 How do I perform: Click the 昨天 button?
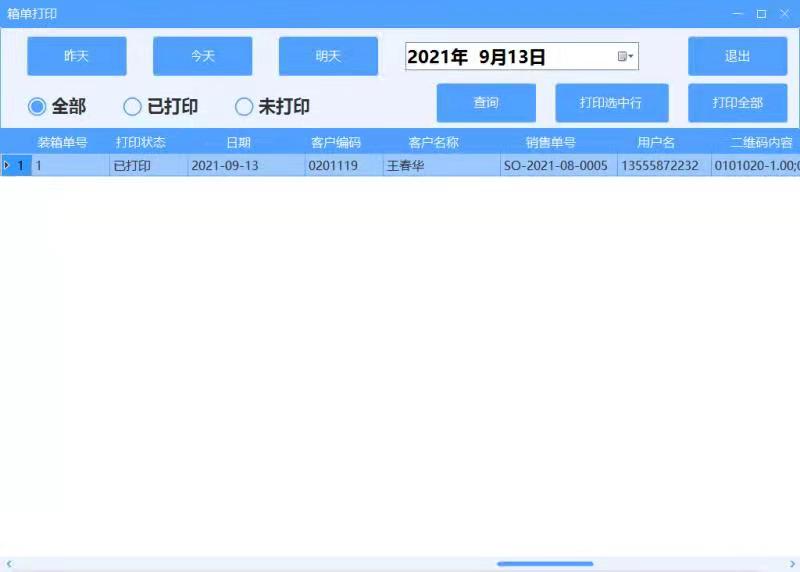[x=77, y=56]
